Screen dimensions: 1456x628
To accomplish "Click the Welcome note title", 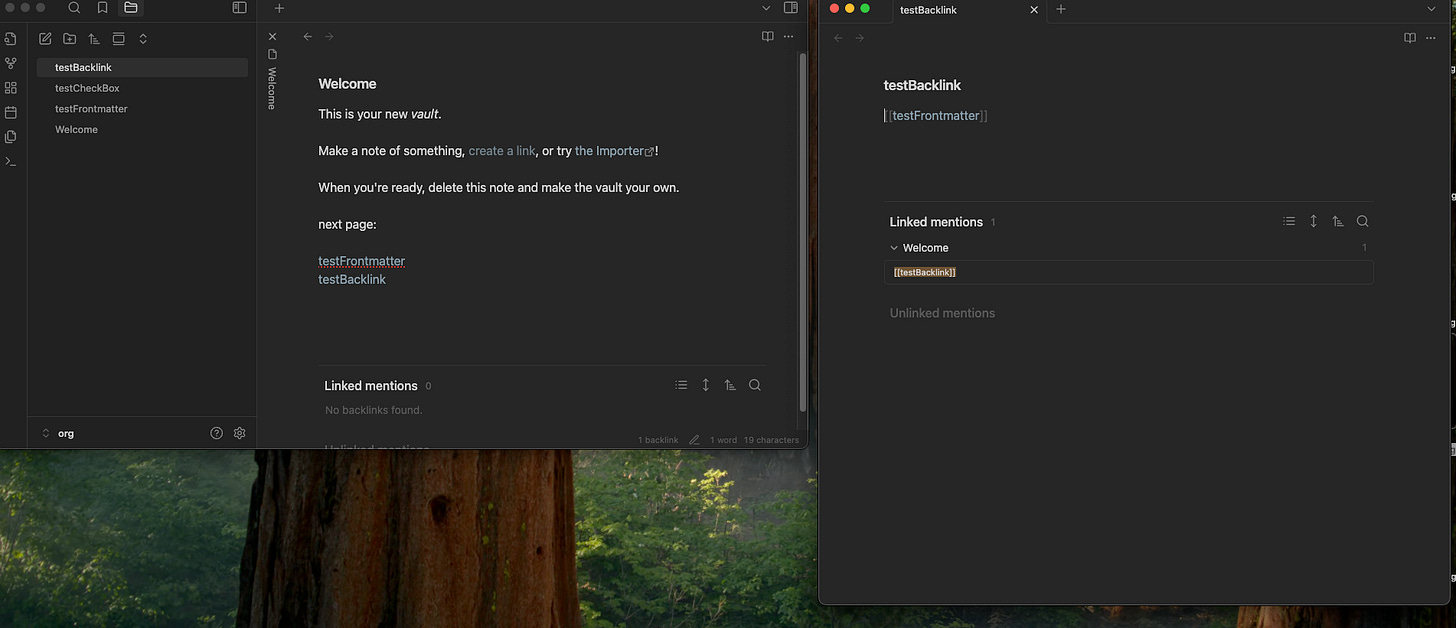I will tap(347, 84).
